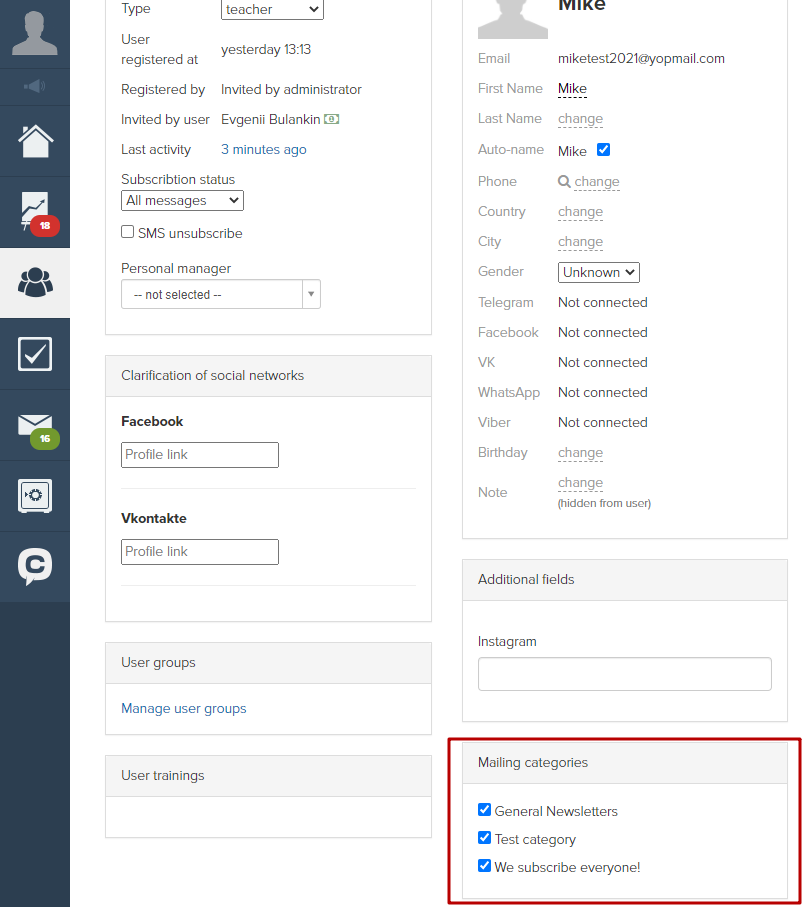Click the Telegram Not connected status
The width and height of the screenshot is (812, 907).
[602, 303]
